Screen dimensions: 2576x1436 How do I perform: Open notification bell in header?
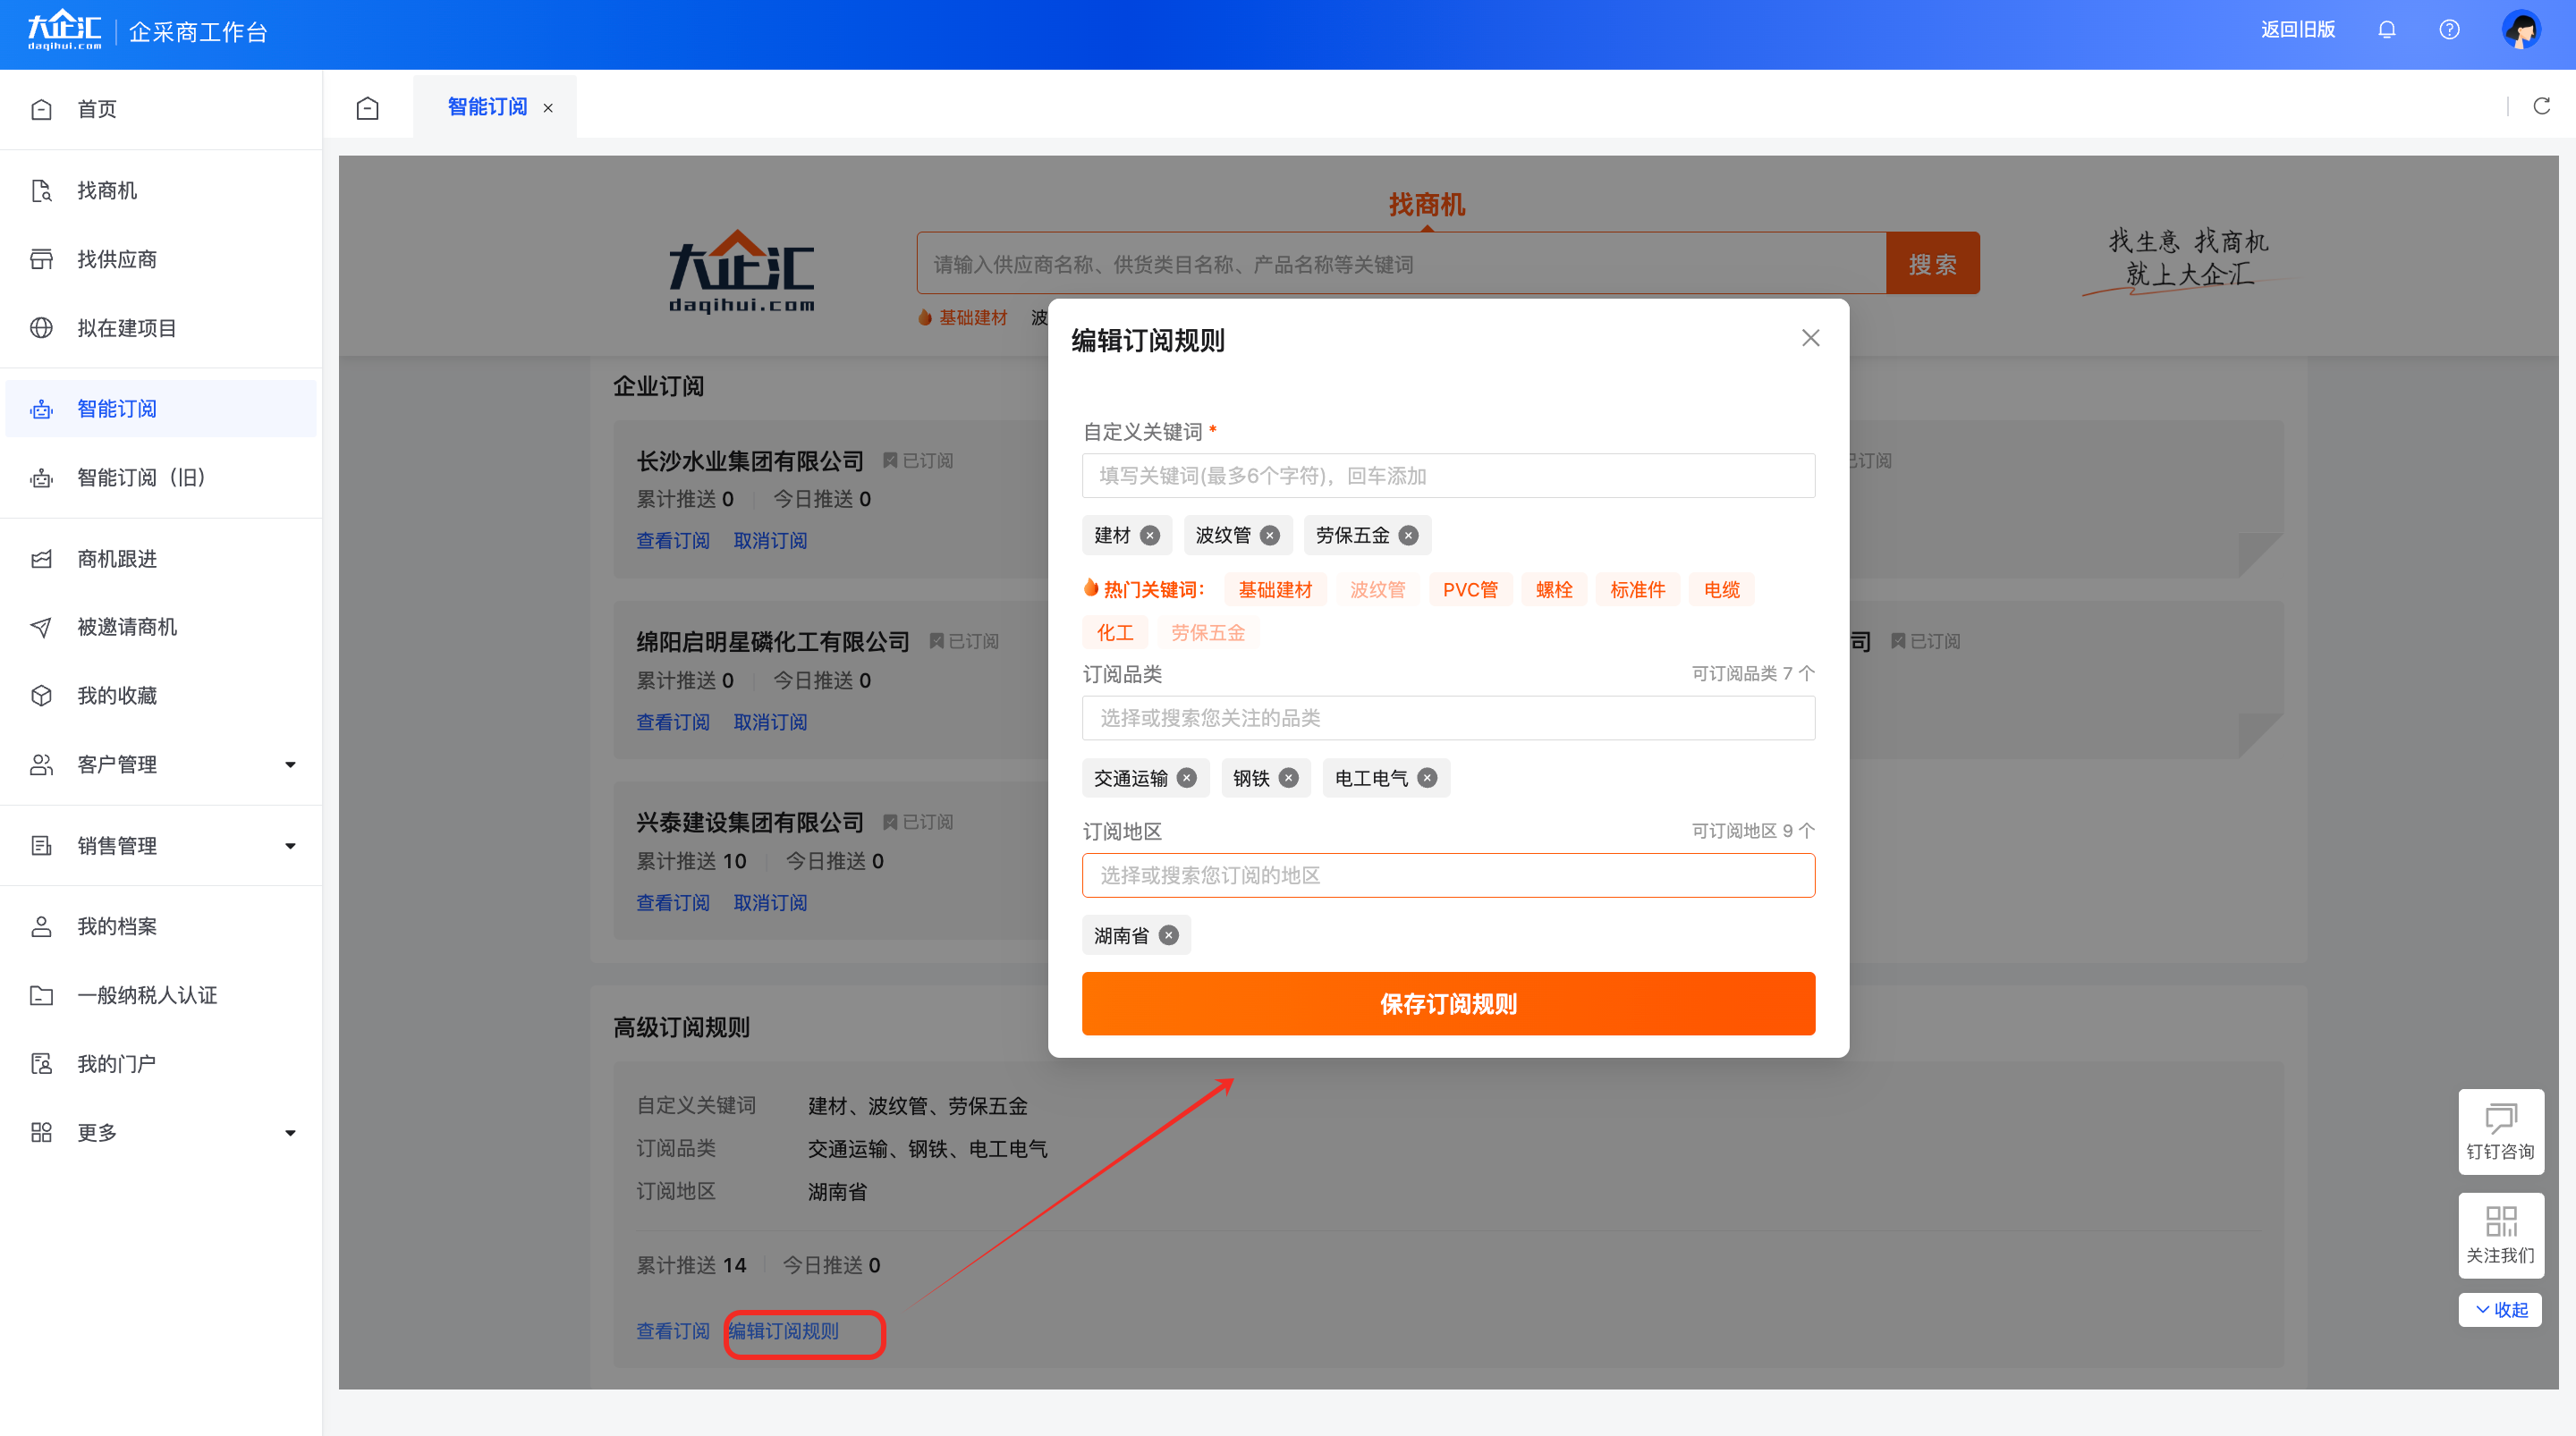2386,29
